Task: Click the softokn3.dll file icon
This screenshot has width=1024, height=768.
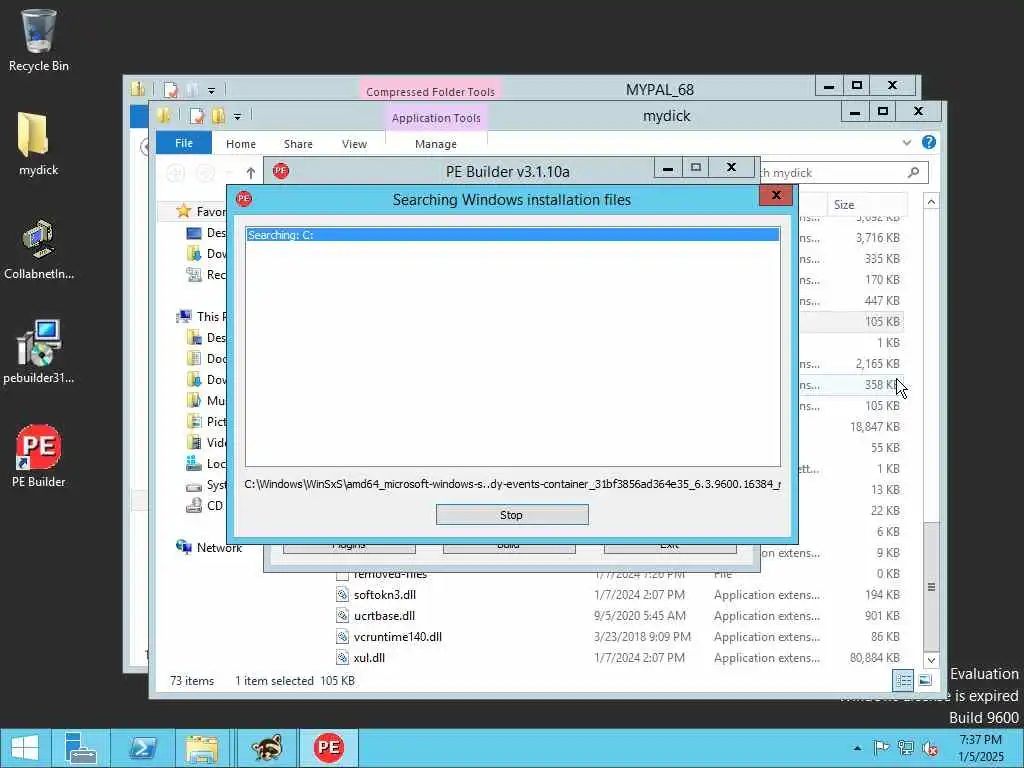Action: 342,594
